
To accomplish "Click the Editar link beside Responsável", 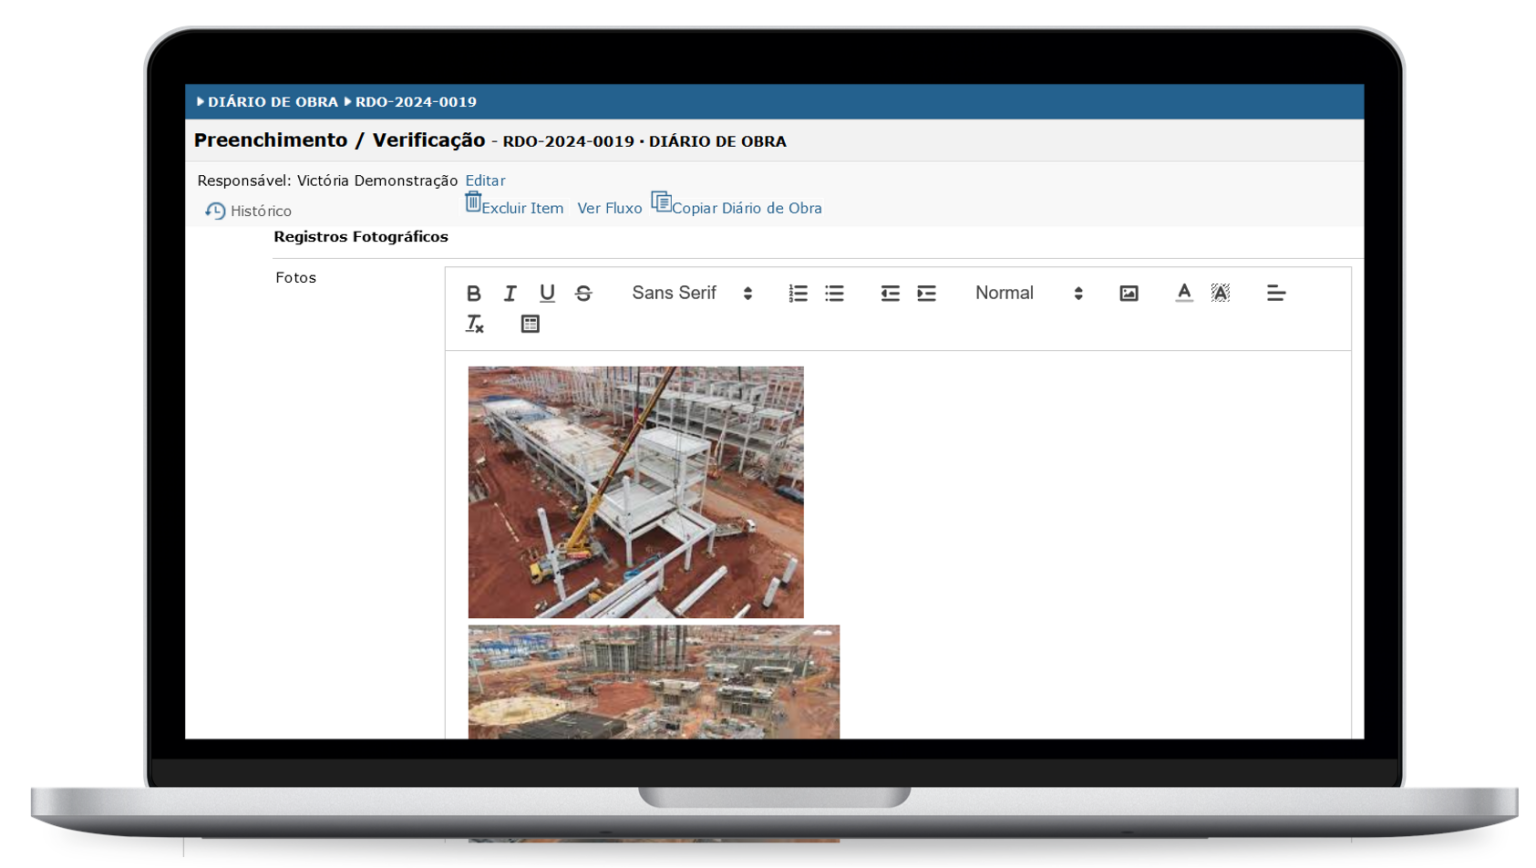I will (x=485, y=181).
